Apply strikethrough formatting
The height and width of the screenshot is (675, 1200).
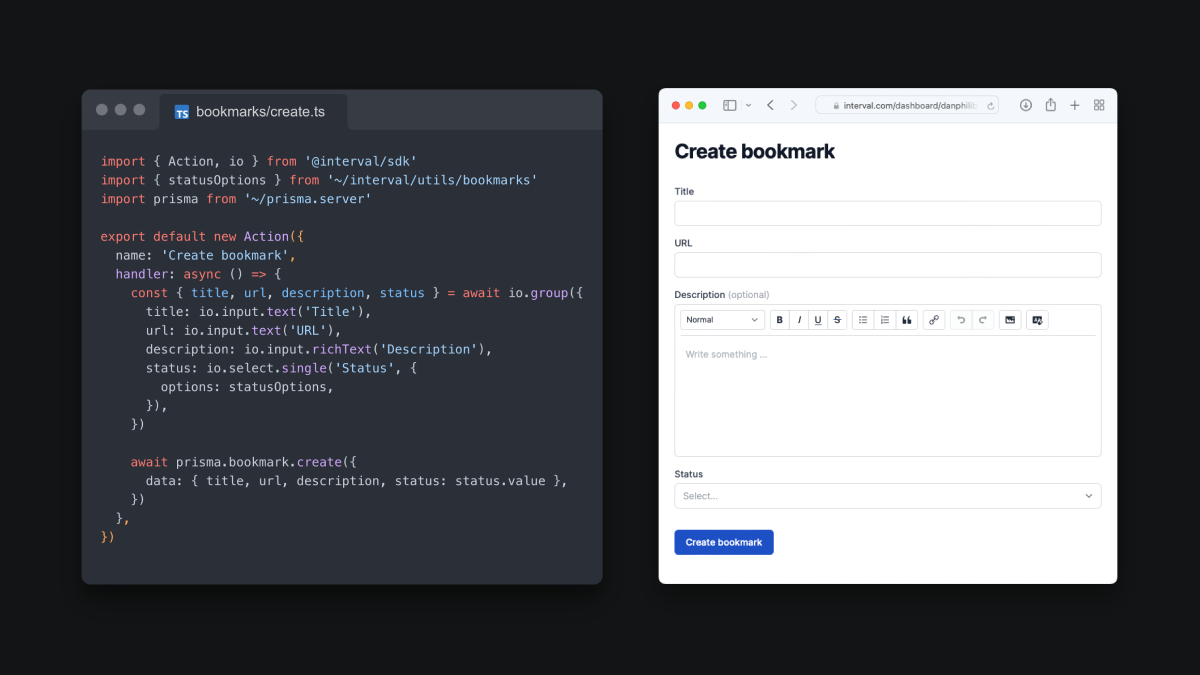[x=838, y=320]
